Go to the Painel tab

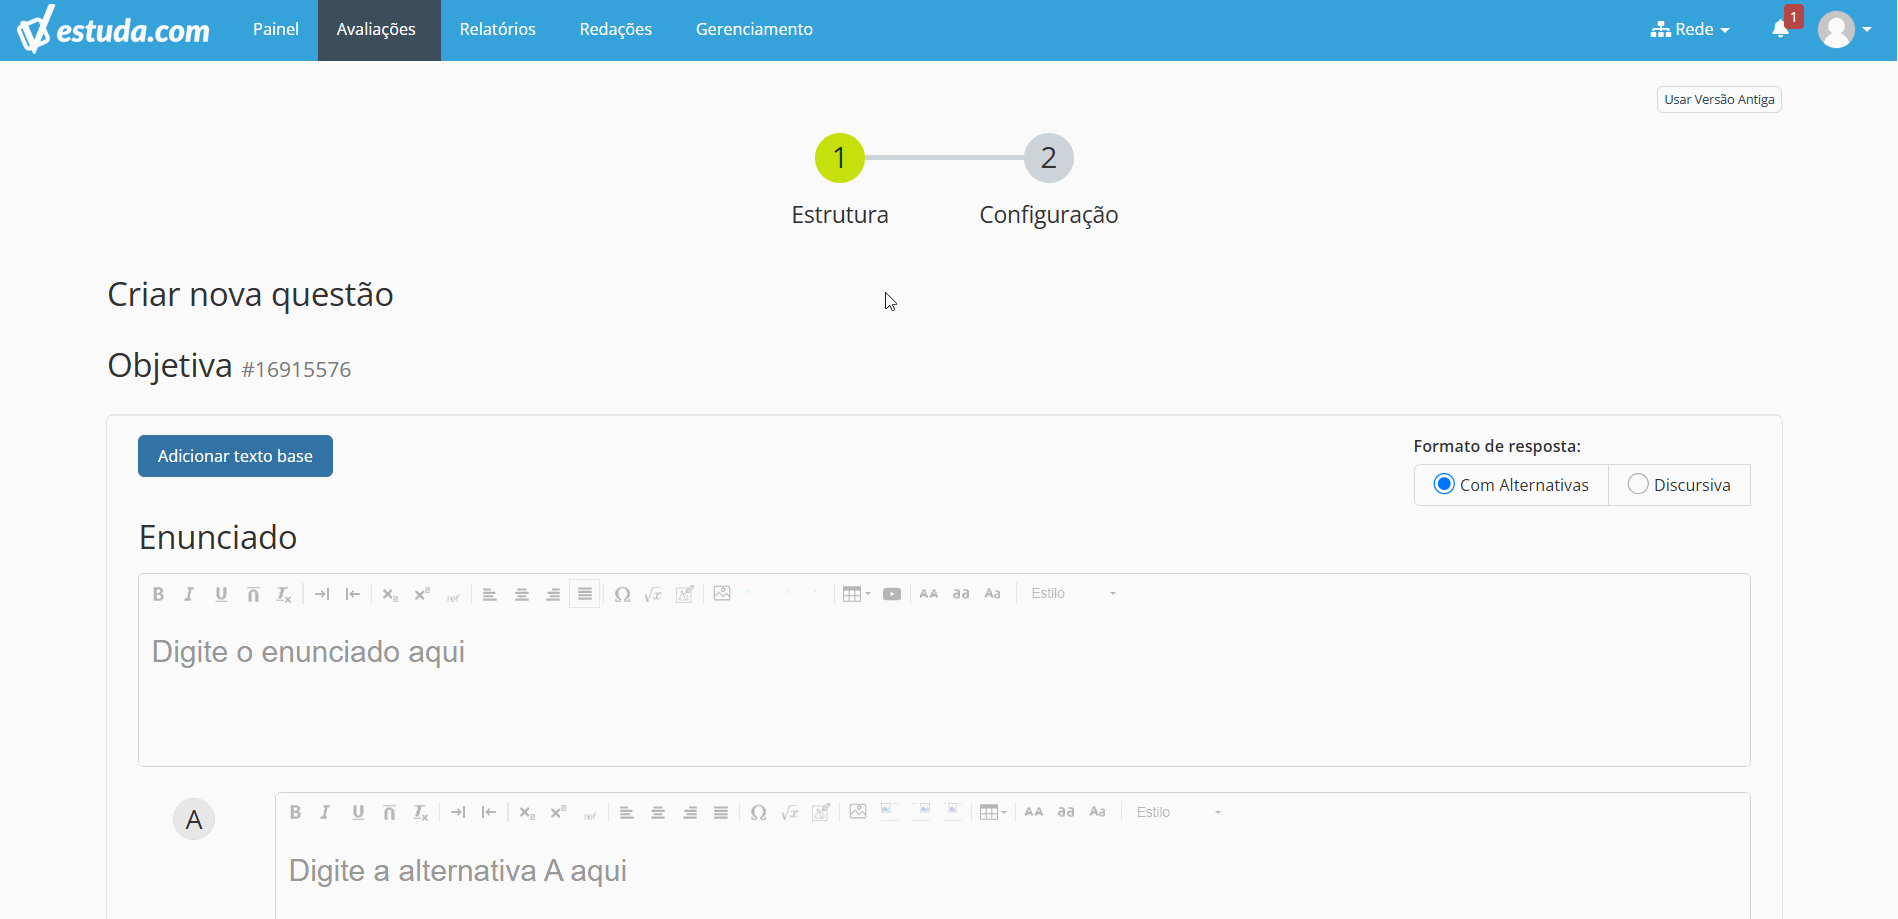click(276, 30)
